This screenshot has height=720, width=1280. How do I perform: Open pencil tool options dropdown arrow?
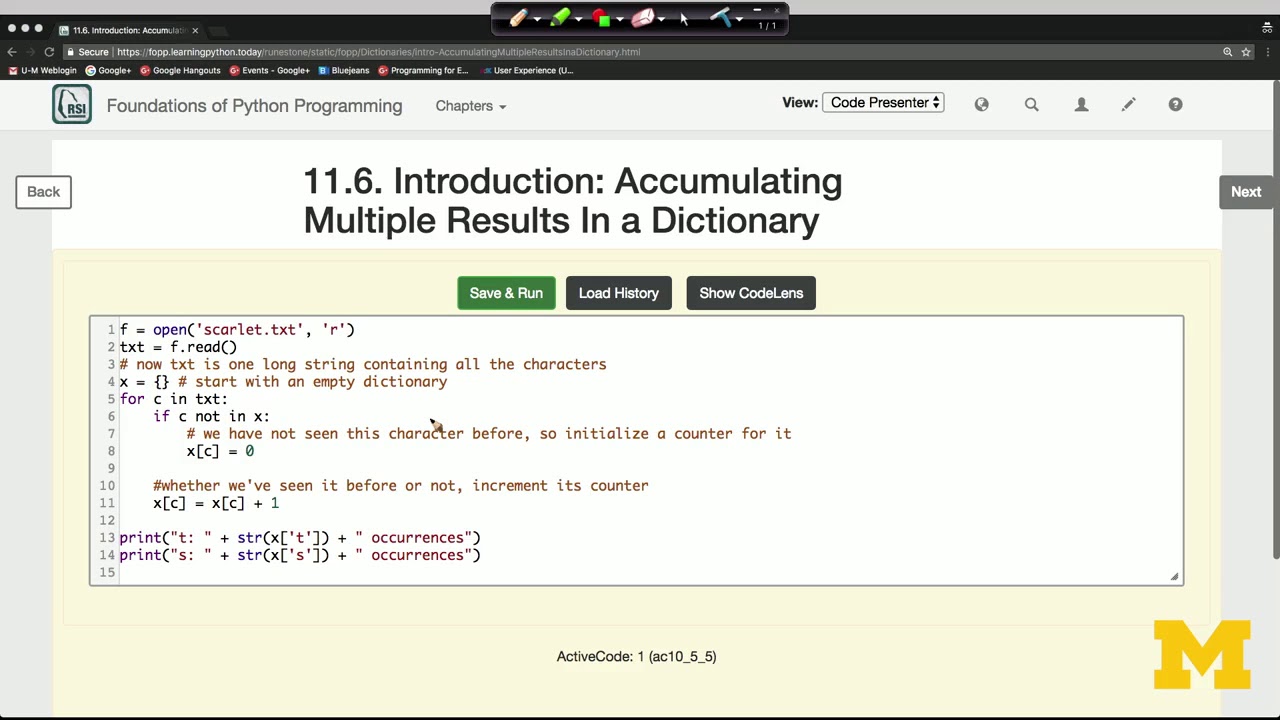[x=537, y=19]
